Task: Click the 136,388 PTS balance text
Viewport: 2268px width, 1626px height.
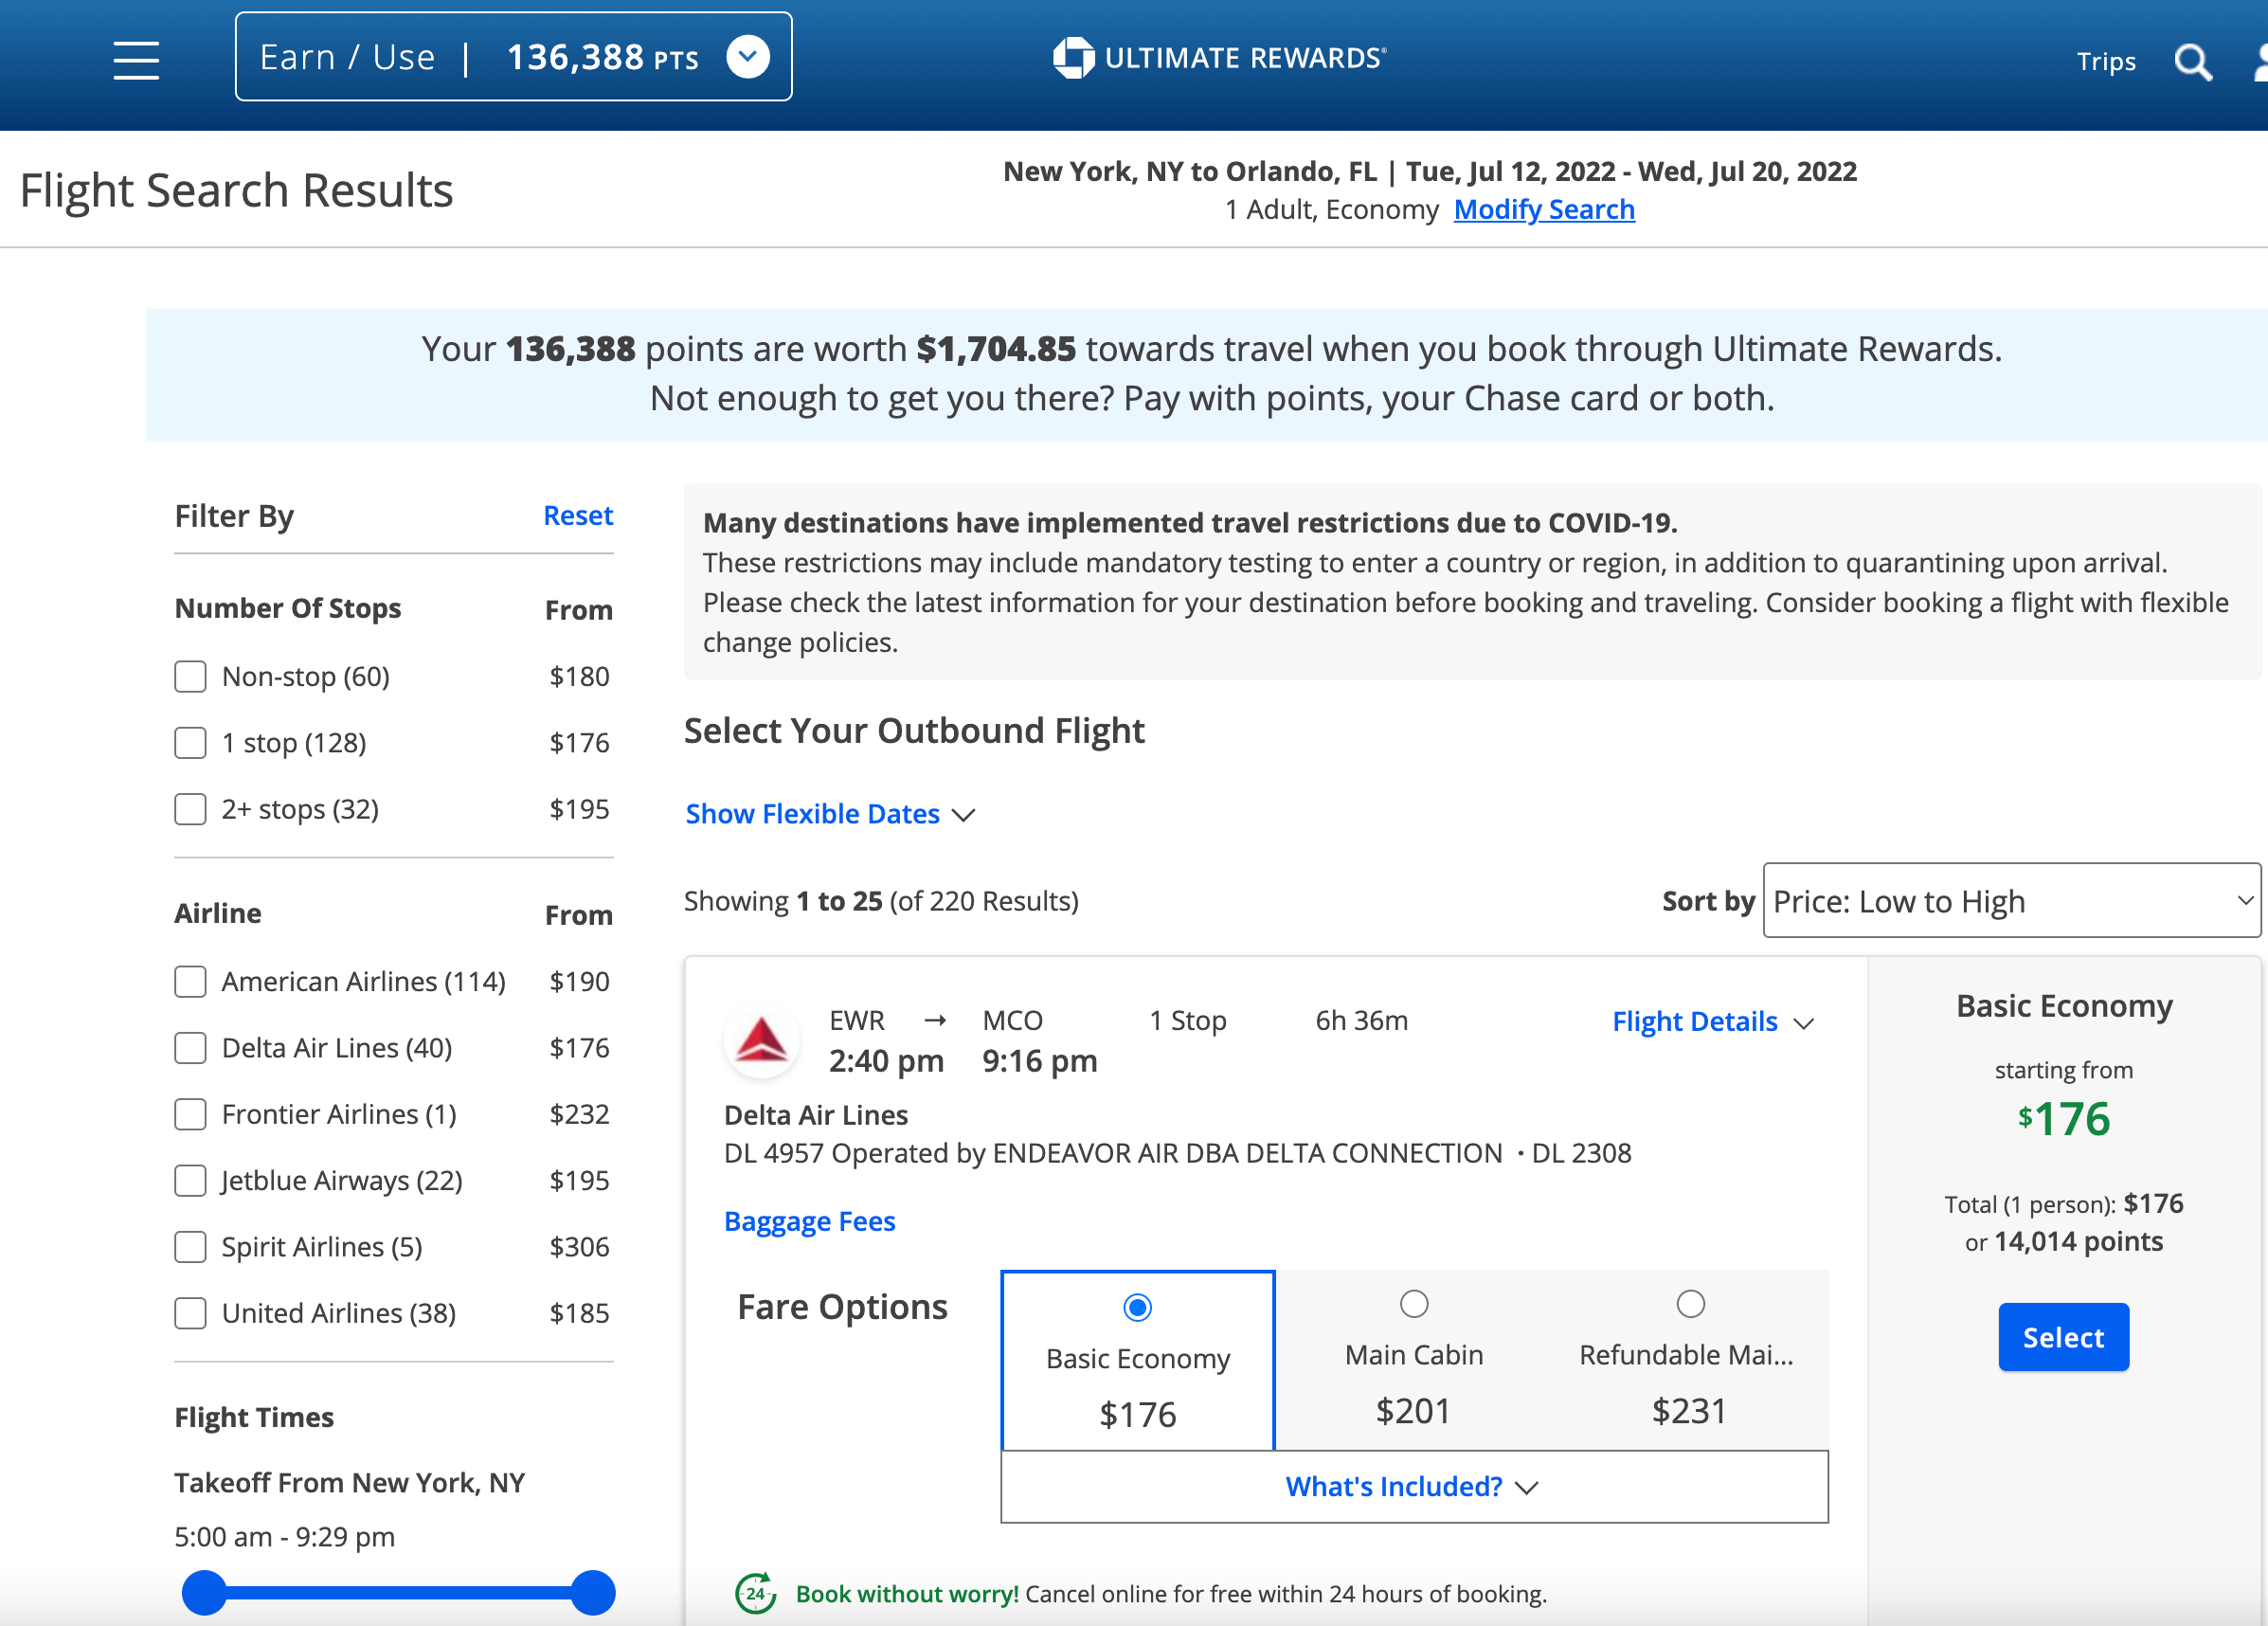Action: click(x=603, y=57)
